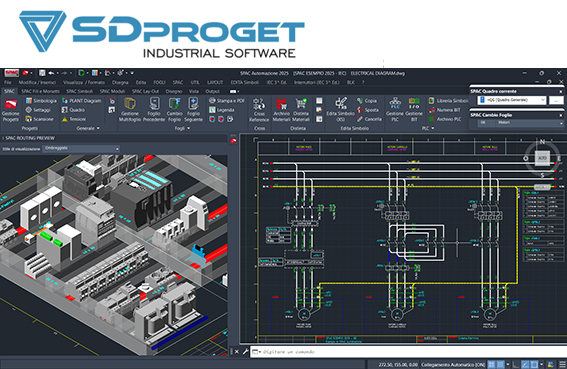Click the SPAC application logo button
Image resolution: width=567 pixels, height=369 pixels.
(12, 73)
